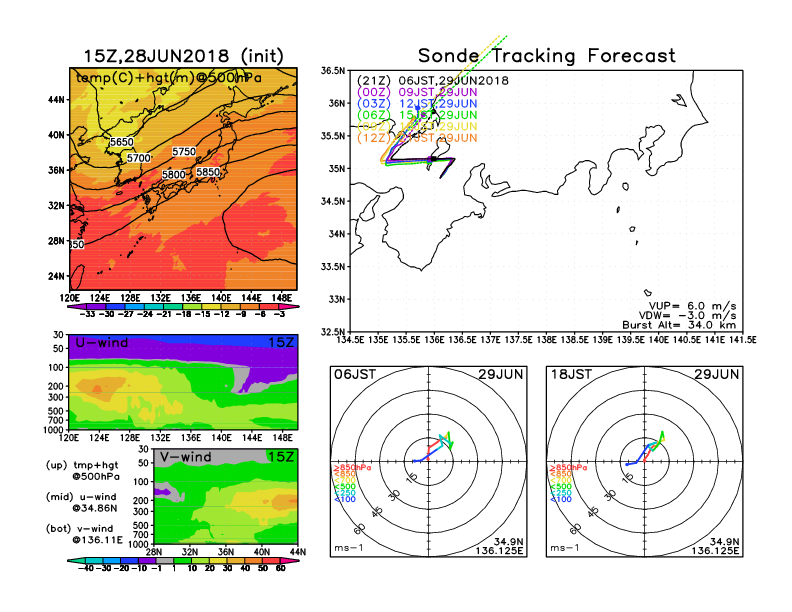Click the 5850 contour label

(x=208, y=172)
